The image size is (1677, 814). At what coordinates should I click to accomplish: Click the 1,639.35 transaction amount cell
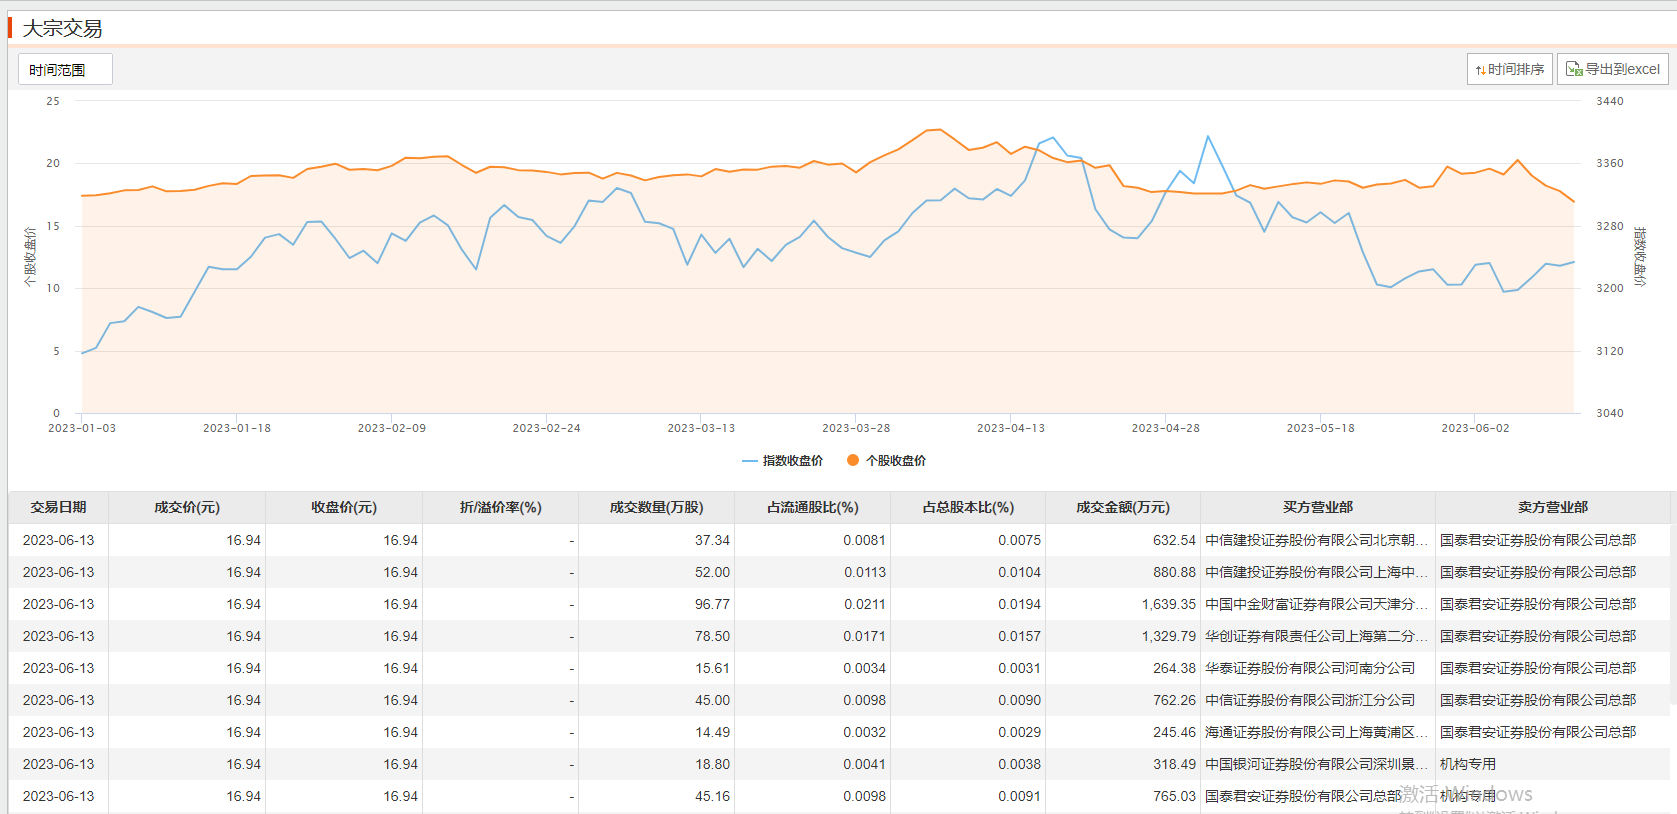pos(1168,604)
